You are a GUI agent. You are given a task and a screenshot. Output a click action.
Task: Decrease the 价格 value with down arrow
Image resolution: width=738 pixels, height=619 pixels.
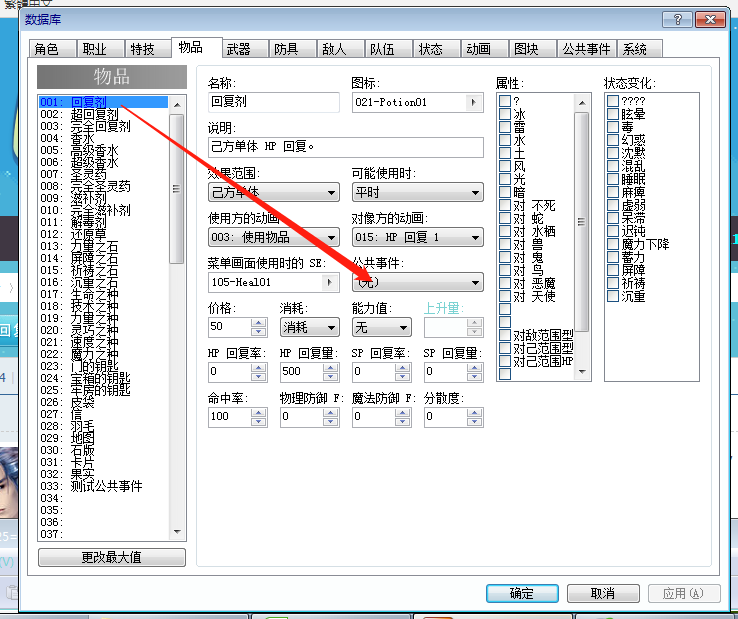[258, 331]
